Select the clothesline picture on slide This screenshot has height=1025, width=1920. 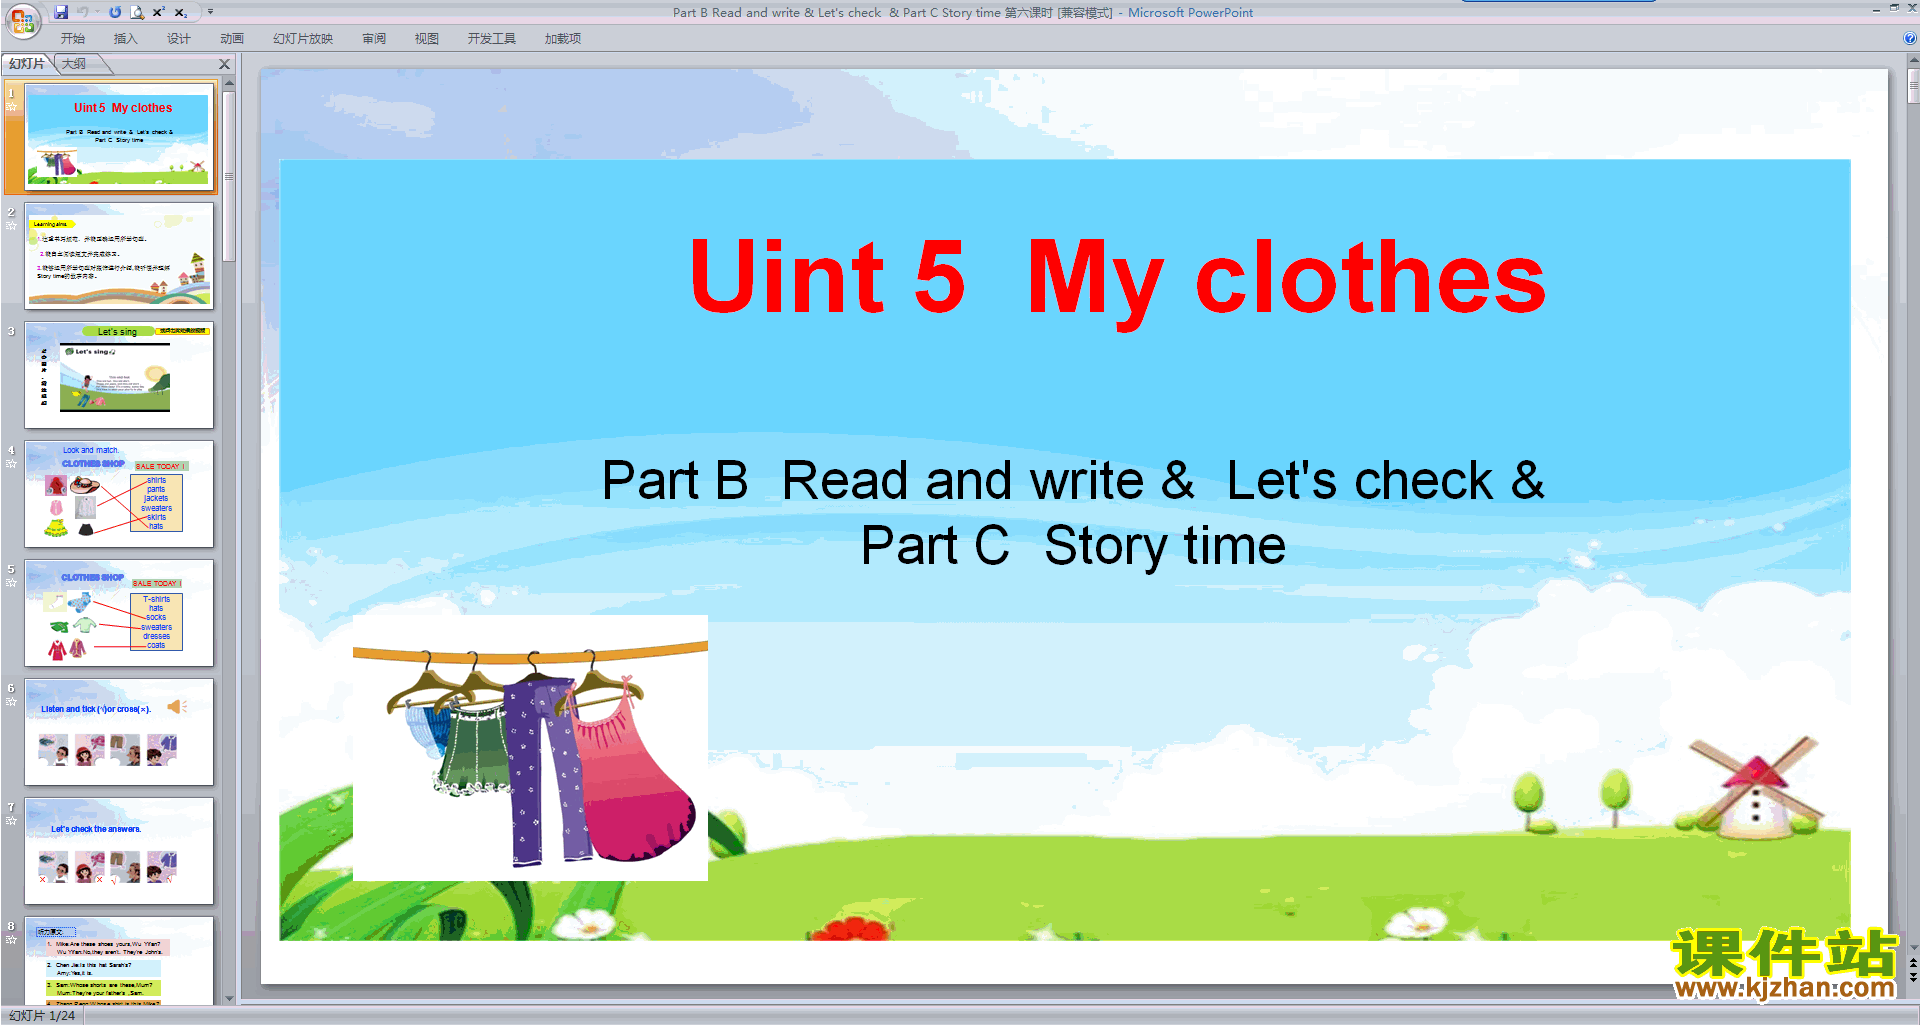(x=530, y=748)
